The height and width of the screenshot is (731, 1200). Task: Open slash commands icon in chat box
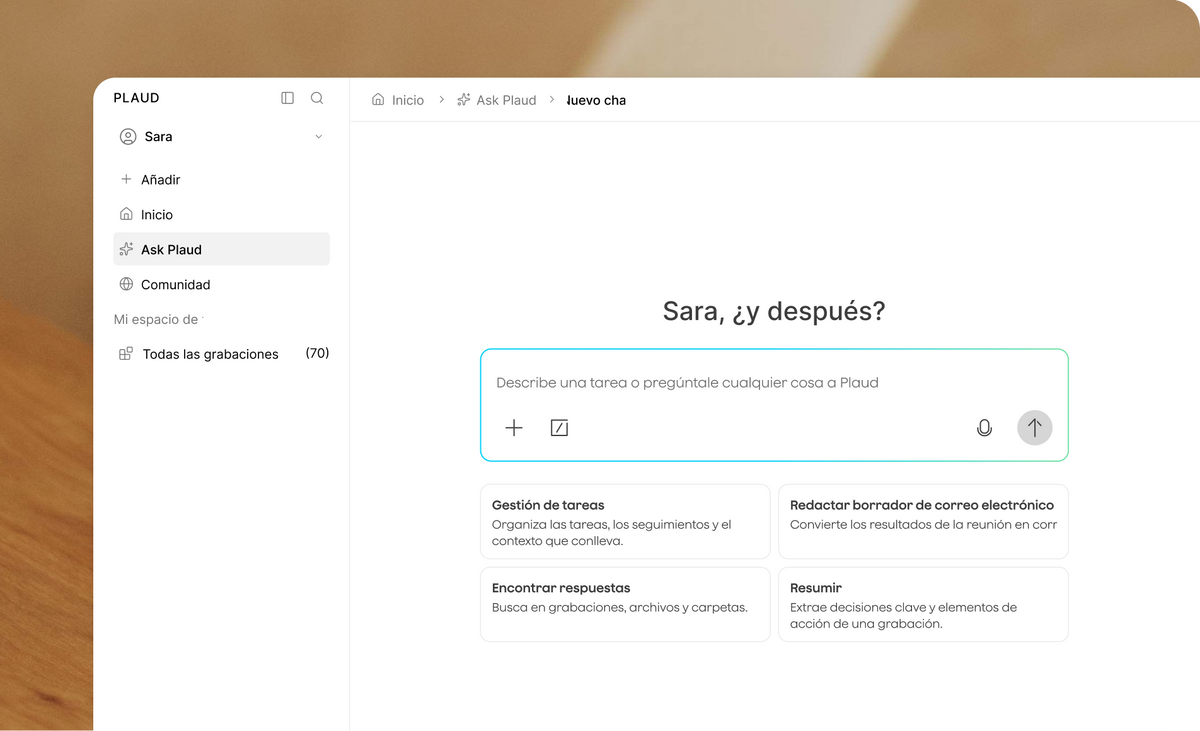pyautogui.click(x=560, y=428)
